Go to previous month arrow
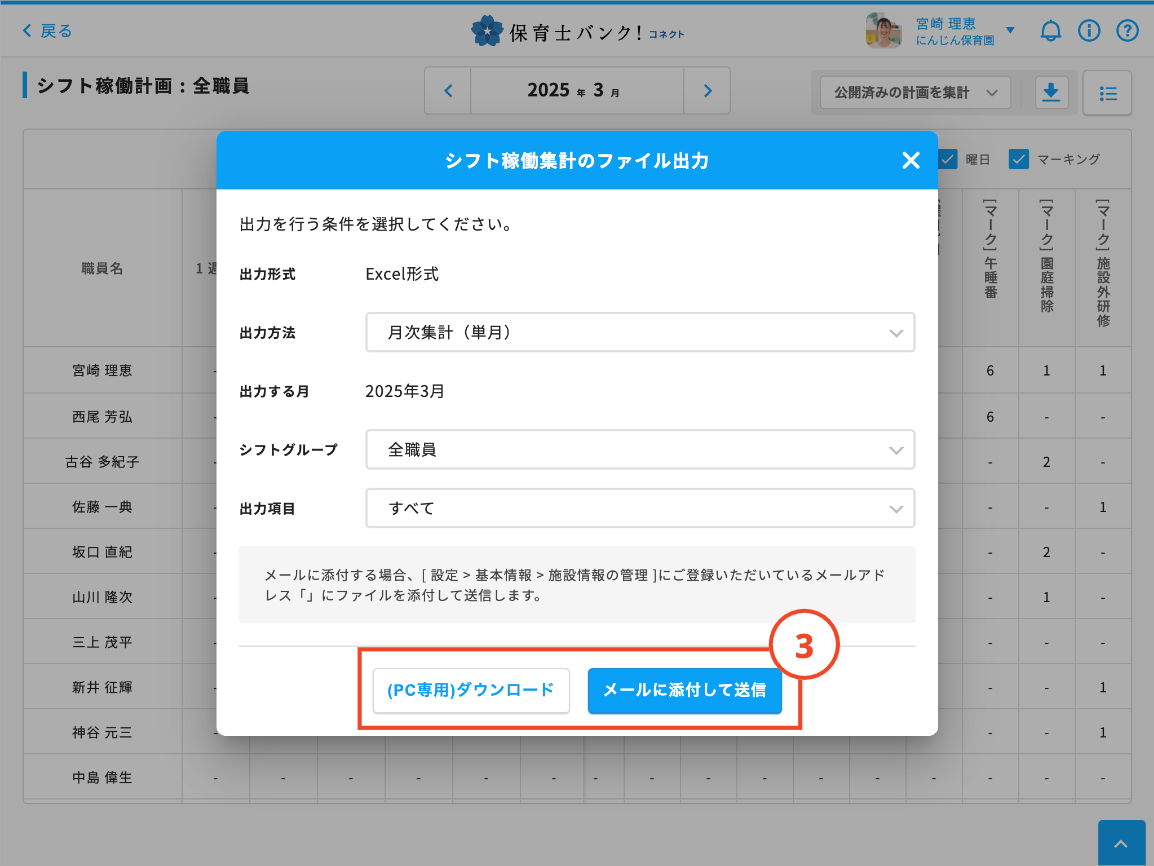The height and width of the screenshot is (866, 1154). click(448, 91)
